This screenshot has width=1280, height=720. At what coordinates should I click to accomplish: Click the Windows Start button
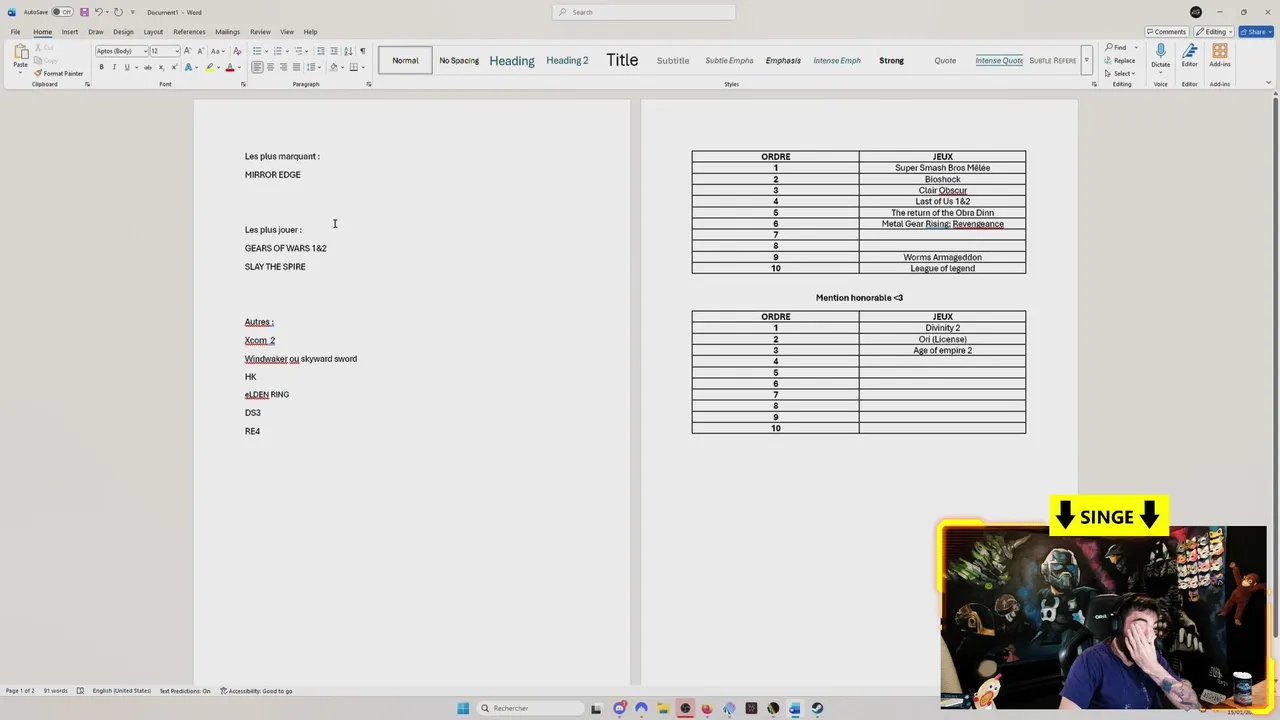point(463,708)
